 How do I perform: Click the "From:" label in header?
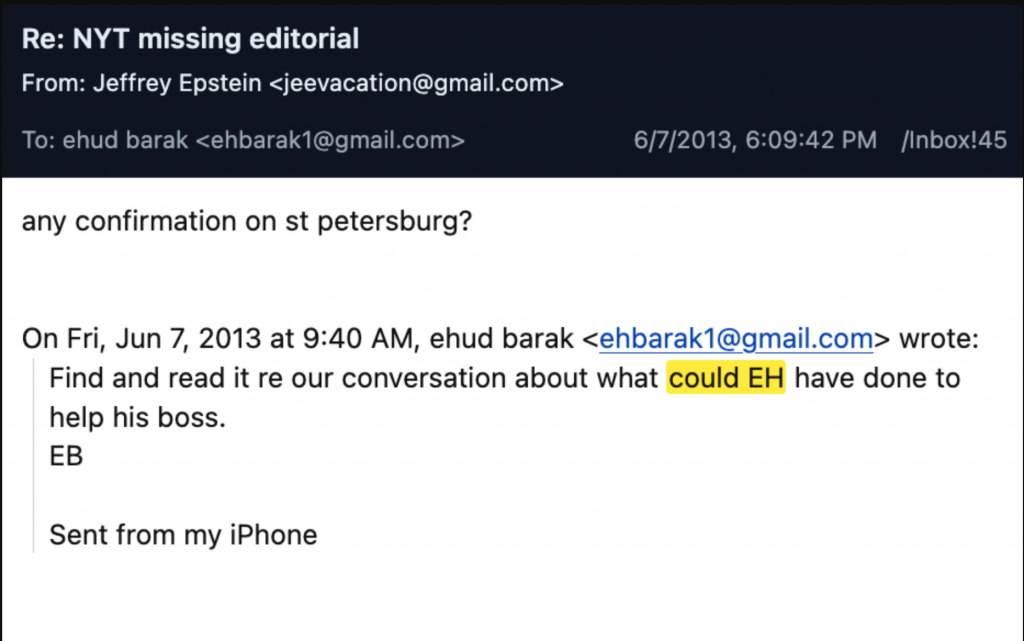point(53,84)
